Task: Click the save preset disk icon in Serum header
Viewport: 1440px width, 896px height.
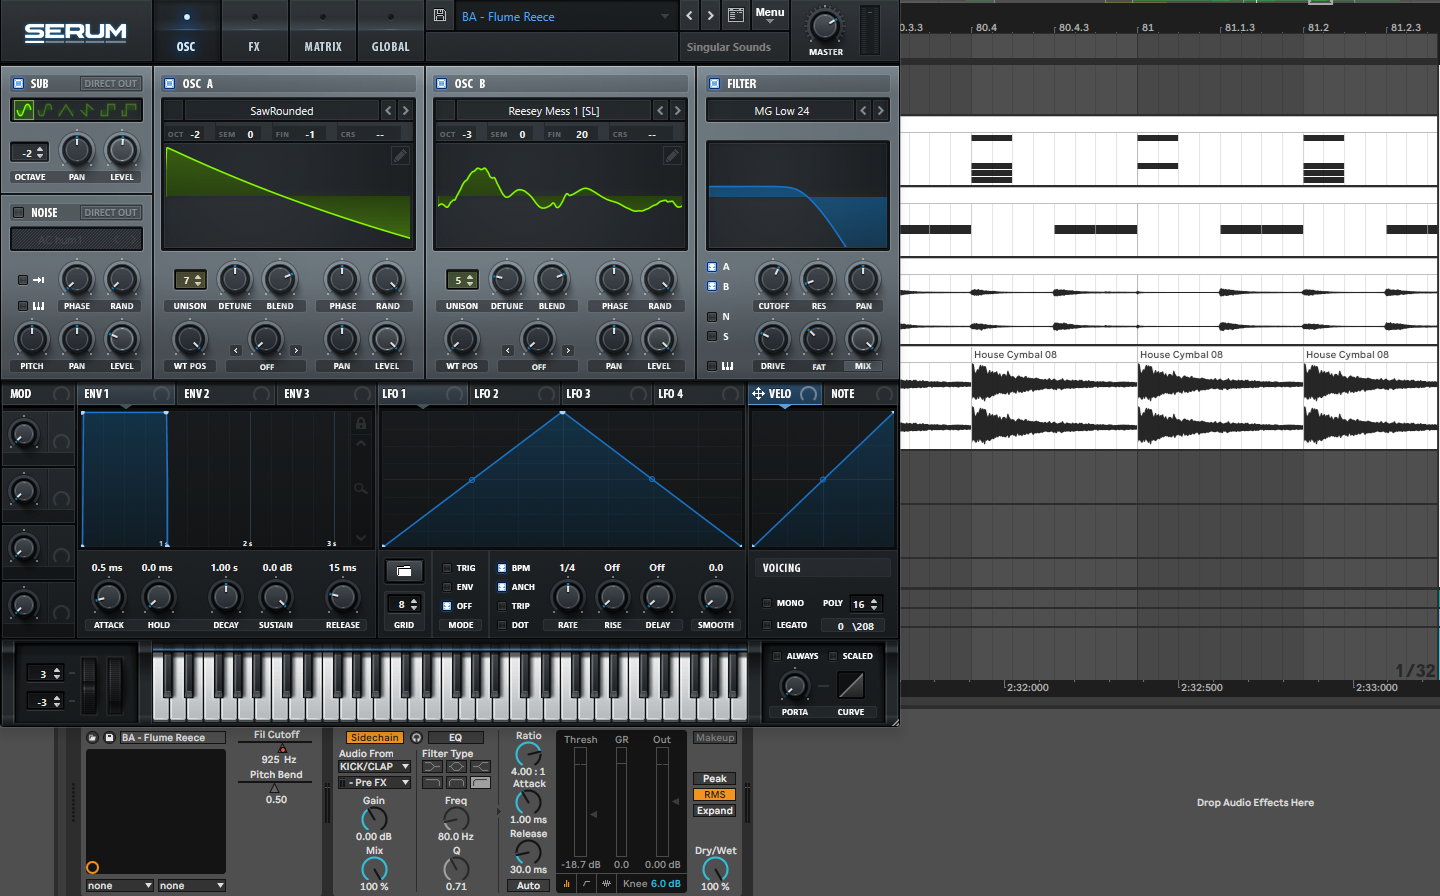Action: tap(440, 16)
